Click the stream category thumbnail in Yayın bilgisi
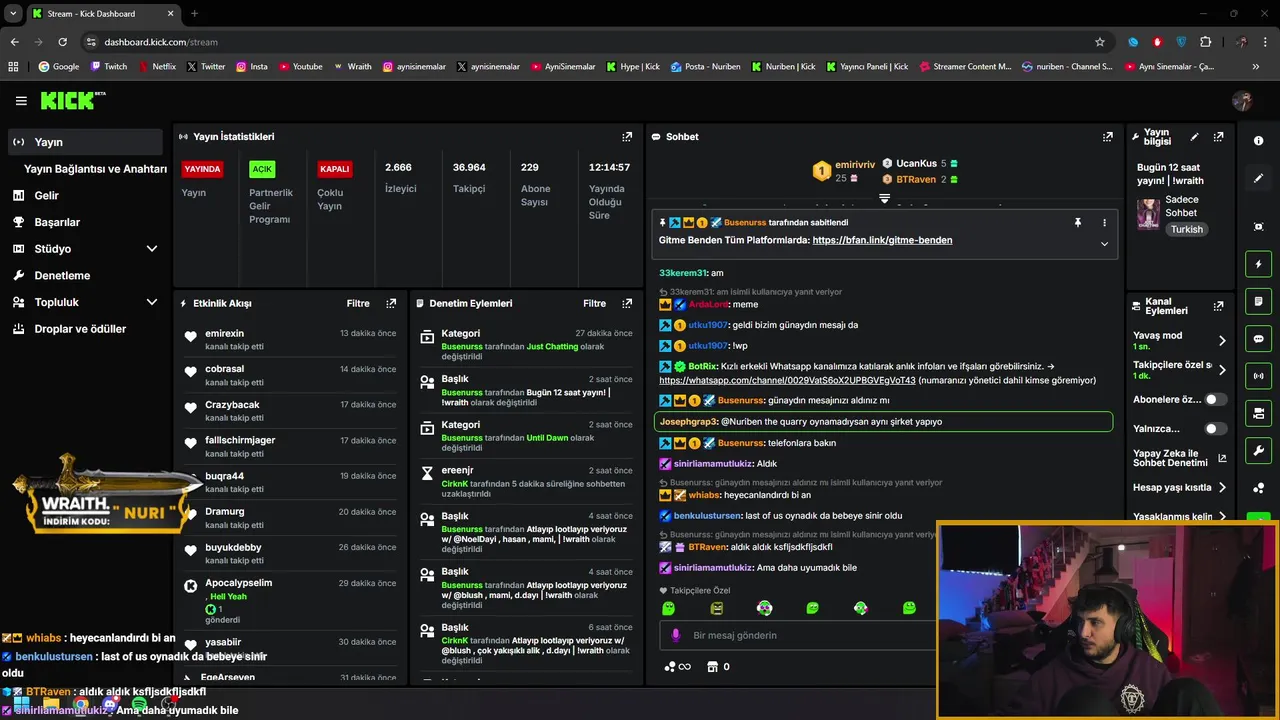Image resolution: width=1280 pixels, height=720 pixels. (x=1148, y=214)
